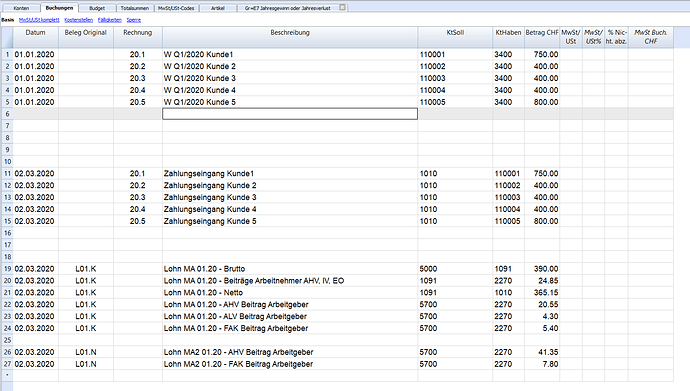Select the Betrag CHF column header
The image size is (690, 391).
[542, 37]
